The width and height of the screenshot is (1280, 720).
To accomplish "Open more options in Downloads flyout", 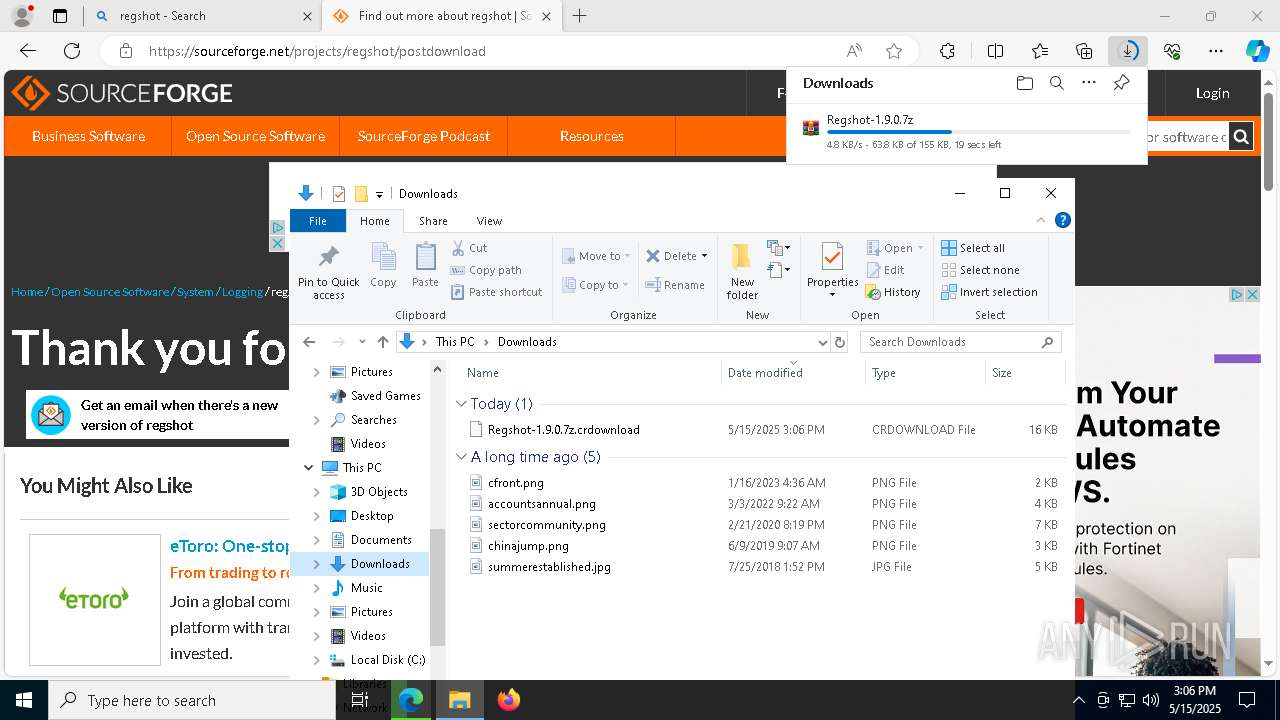I will (x=1089, y=83).
